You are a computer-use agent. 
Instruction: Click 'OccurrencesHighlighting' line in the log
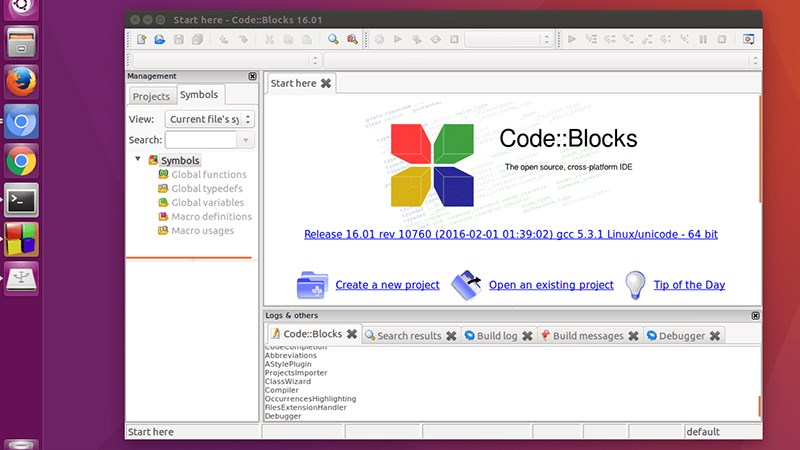310,398
